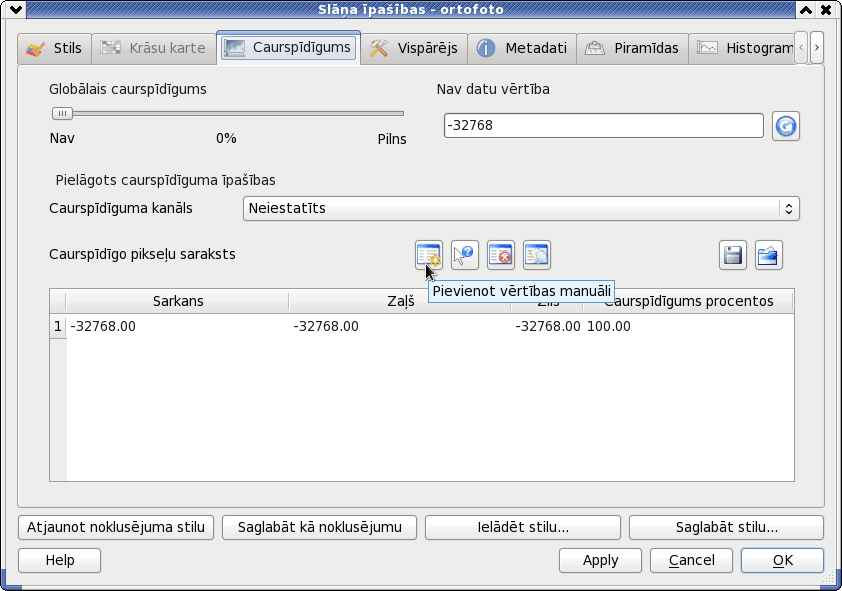The image size is (842, 591).
Task: Click the default values table icon
Action: [x=536, y=255]
